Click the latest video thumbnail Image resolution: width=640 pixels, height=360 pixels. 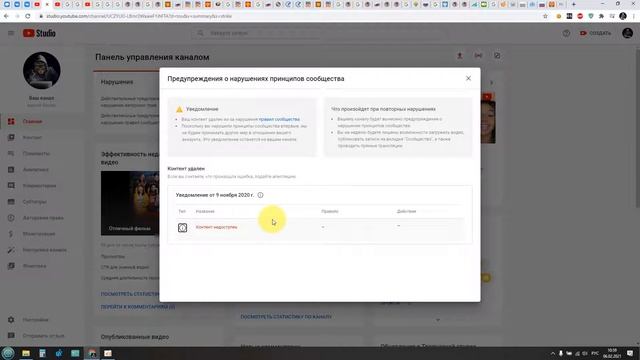(x=130, y=203)
